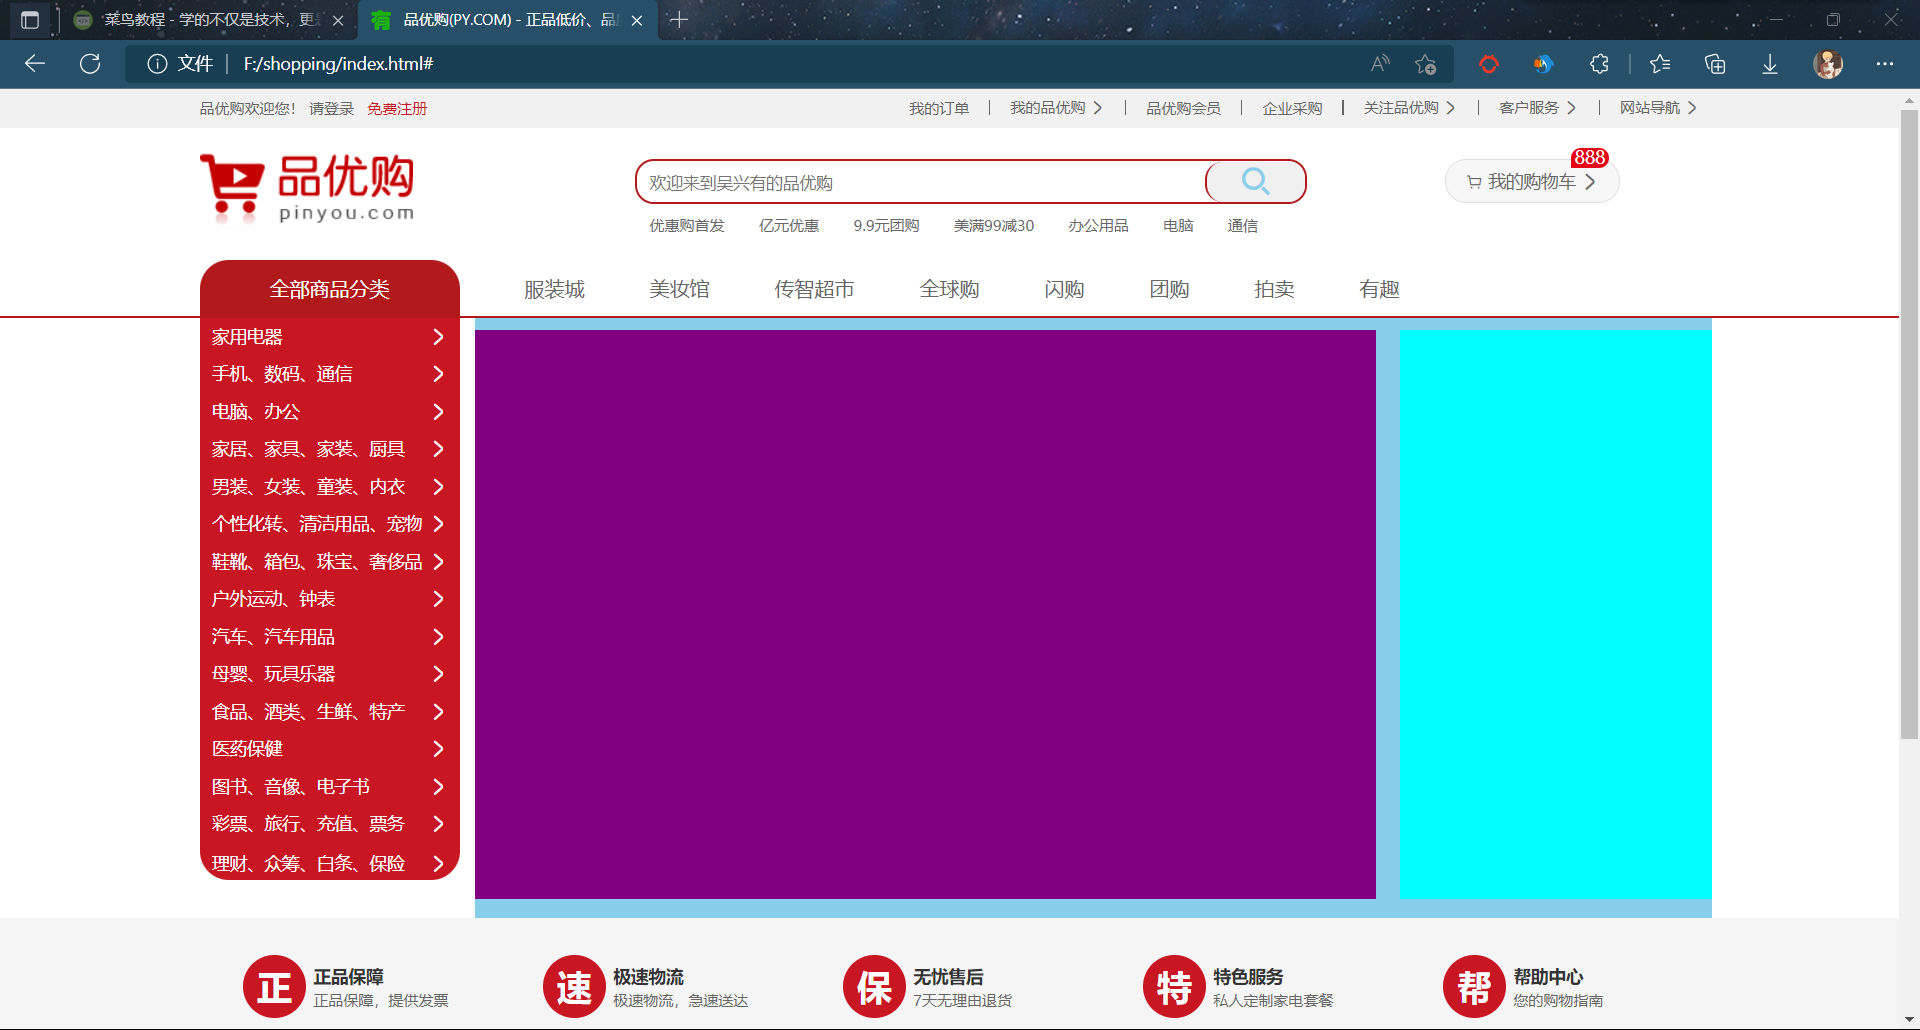Click the red 特 special service icon
The image size is (1920, 1030).
(1174, 987)
